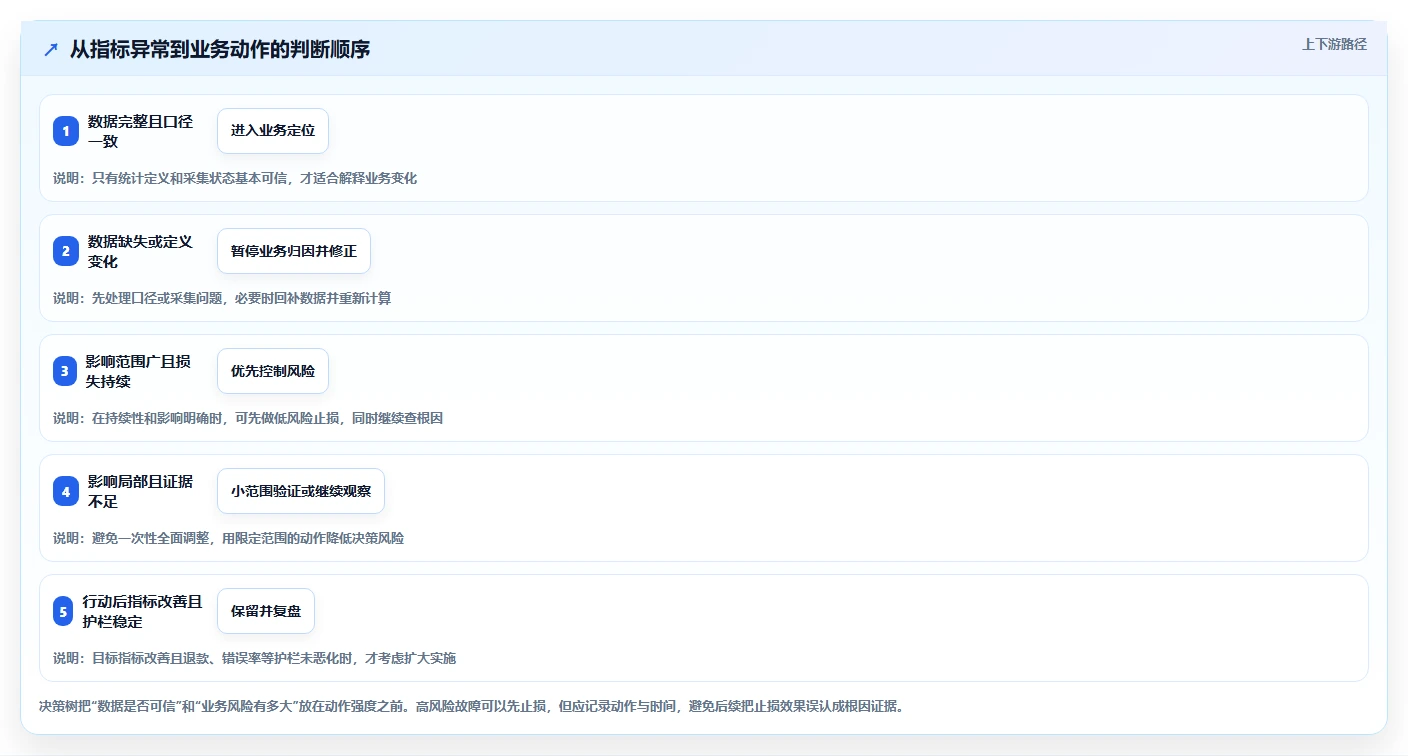
Task: Click the 暂停业务归因并修正 button
Action: tap(294, 251)
